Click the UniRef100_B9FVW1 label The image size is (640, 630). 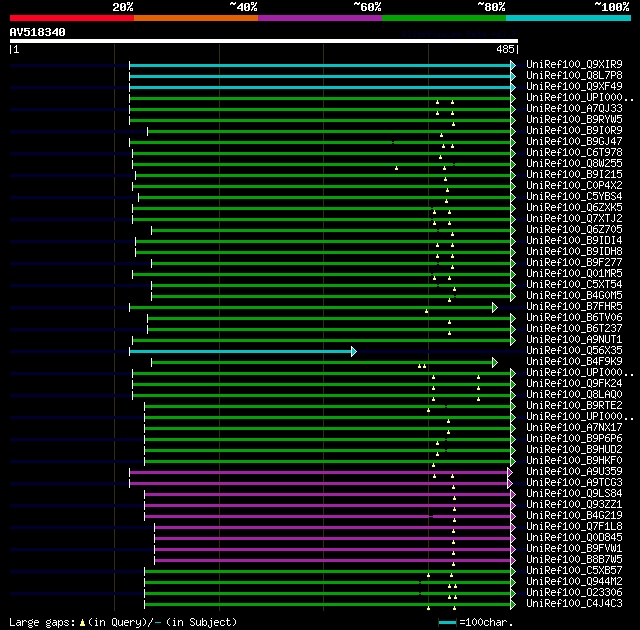(x=574, y=549)
